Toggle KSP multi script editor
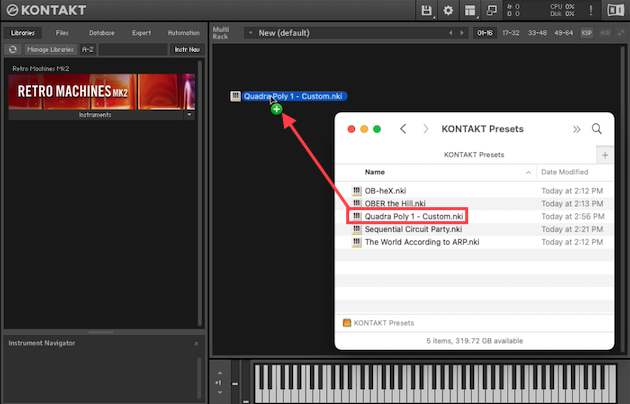The height and width of the screenshot is (404, 630). [587, 33]
